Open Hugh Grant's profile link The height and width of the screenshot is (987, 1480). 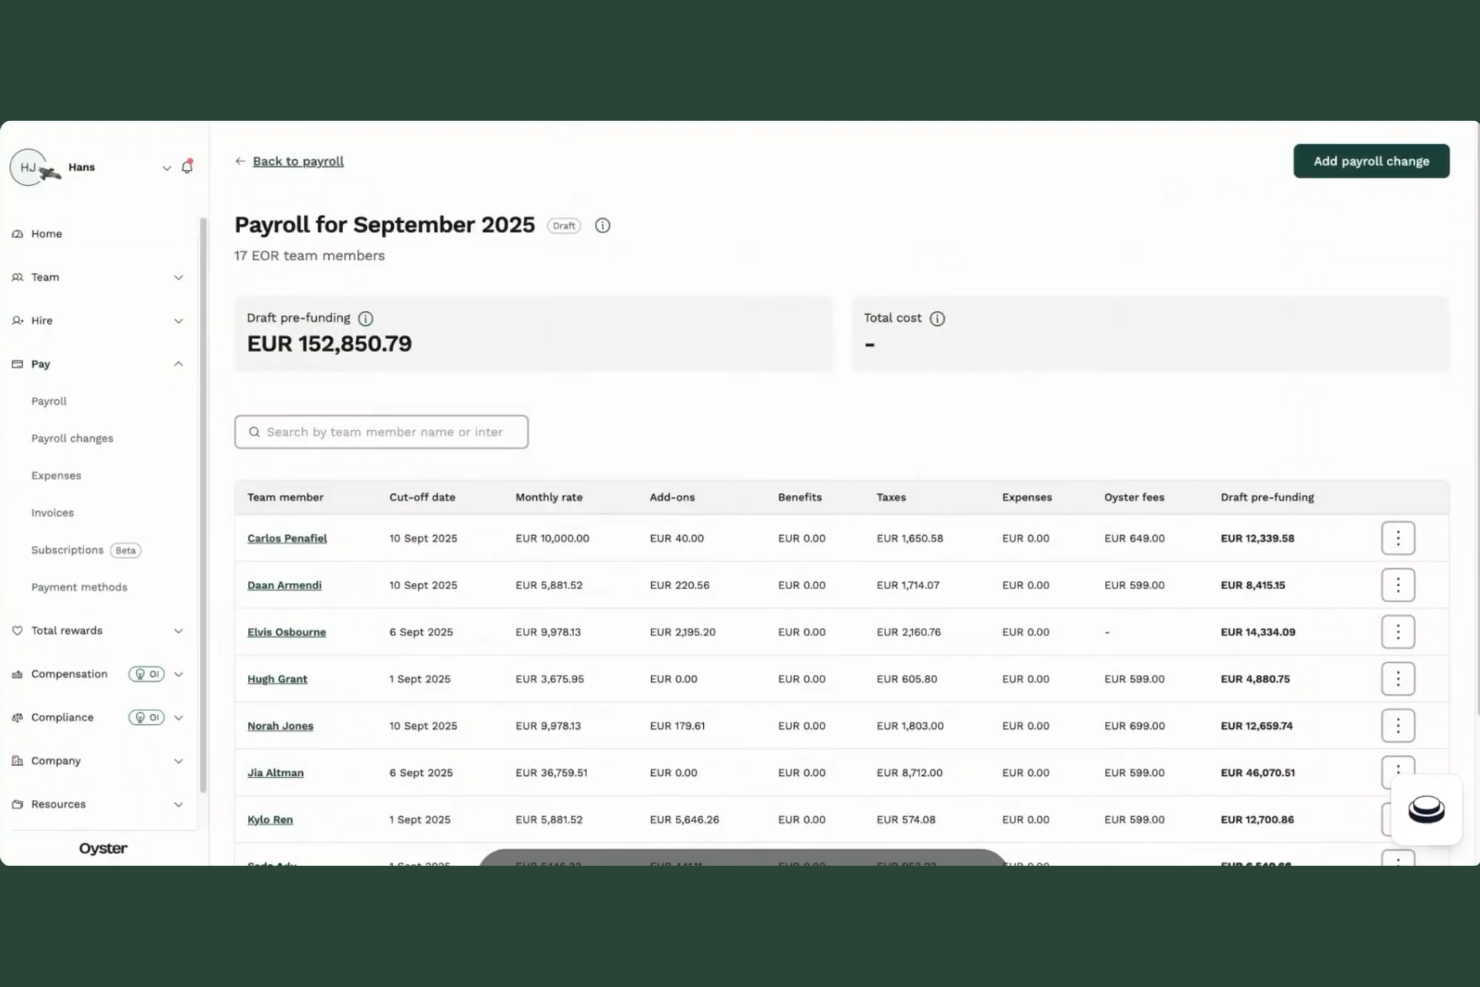277,679
